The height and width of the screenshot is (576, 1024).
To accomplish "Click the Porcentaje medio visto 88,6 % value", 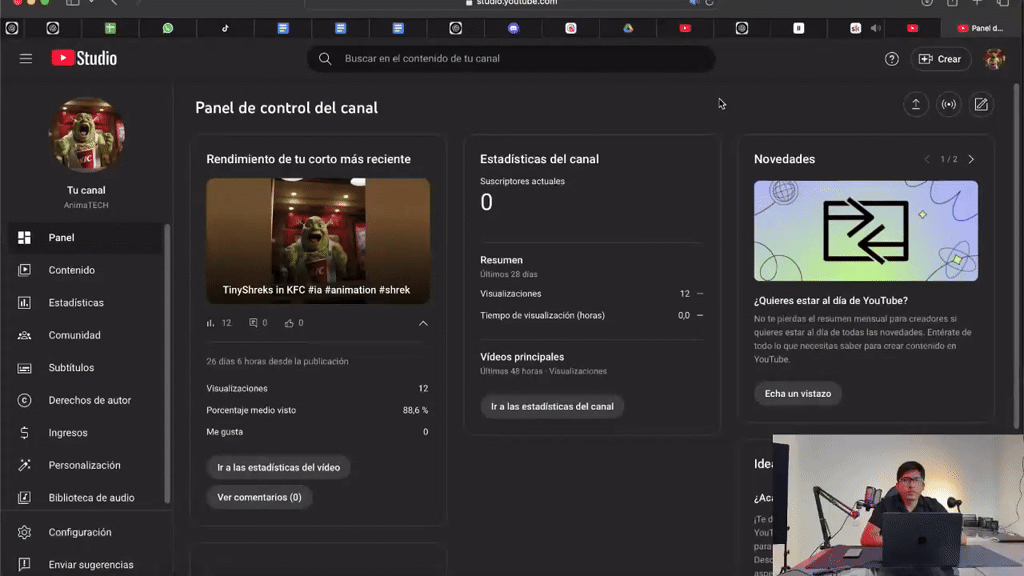I will coord(415,410).
